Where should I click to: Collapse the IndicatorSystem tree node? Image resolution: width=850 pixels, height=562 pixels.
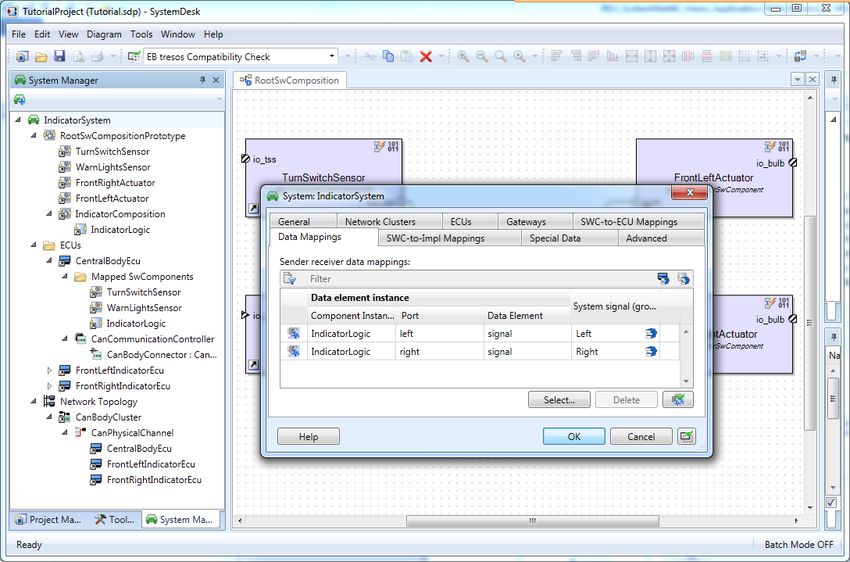18,120
